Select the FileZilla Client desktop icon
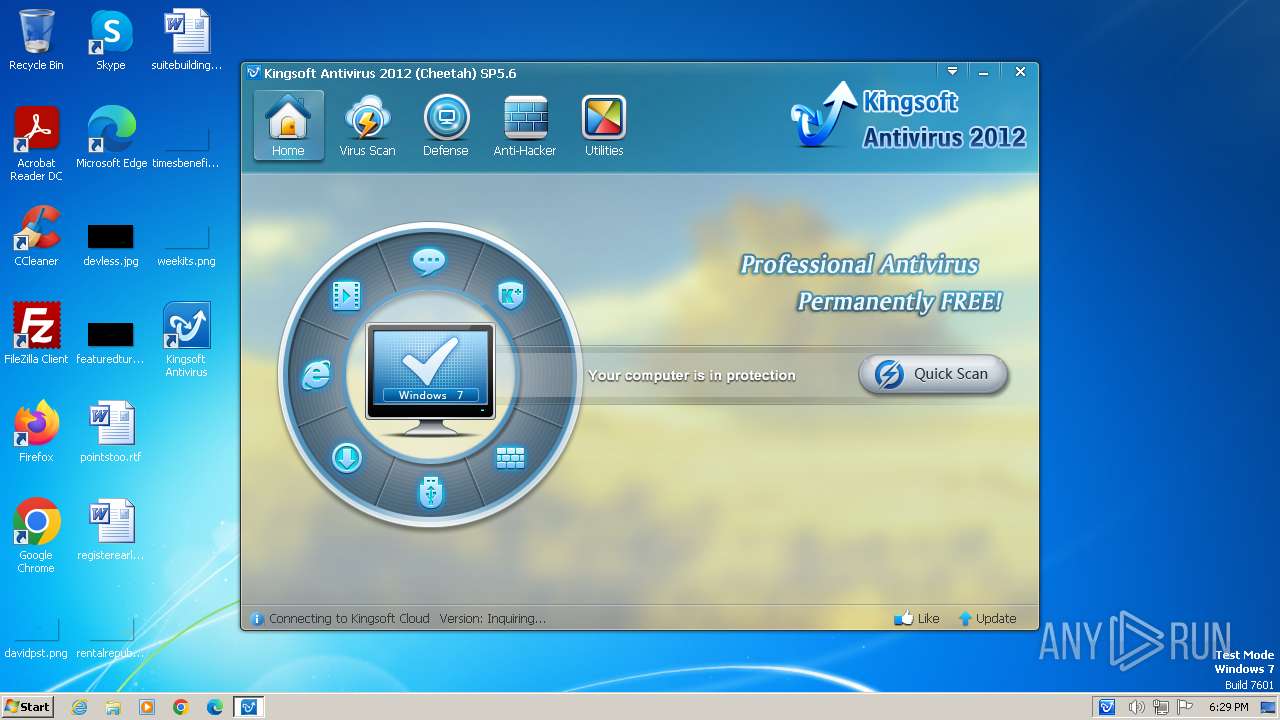 (x=36, y=334)
